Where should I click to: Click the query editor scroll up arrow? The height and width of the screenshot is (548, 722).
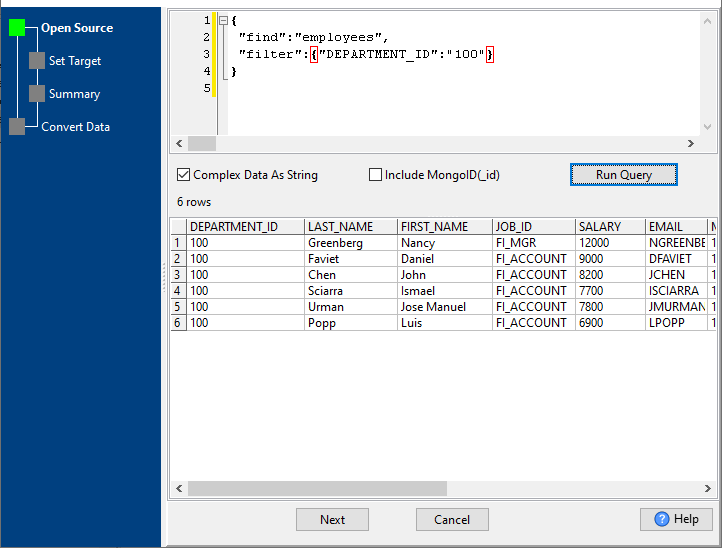(x=708, y=21)
